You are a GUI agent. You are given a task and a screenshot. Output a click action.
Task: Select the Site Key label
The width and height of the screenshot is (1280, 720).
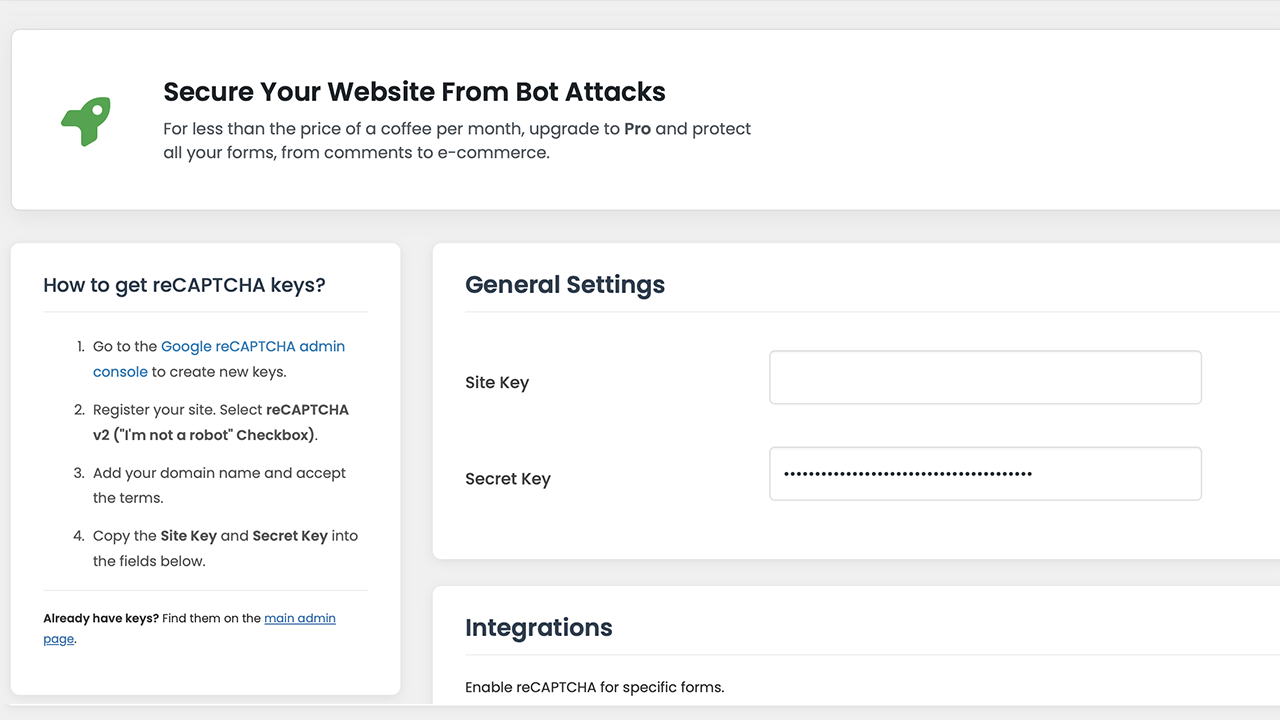click(497, 382)
